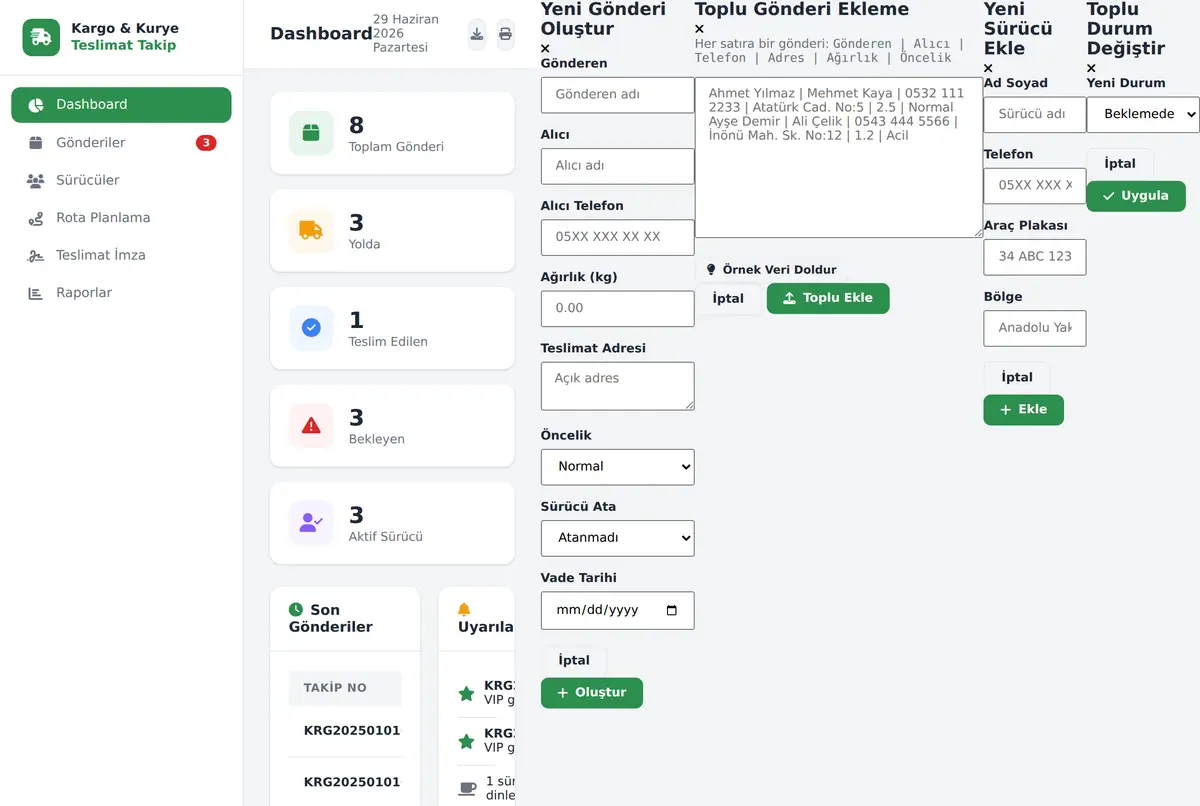This screenshot has width=1200, height=806.
Task: Click the red Bekleyen warning icon
Action: [x=311, y=425]
